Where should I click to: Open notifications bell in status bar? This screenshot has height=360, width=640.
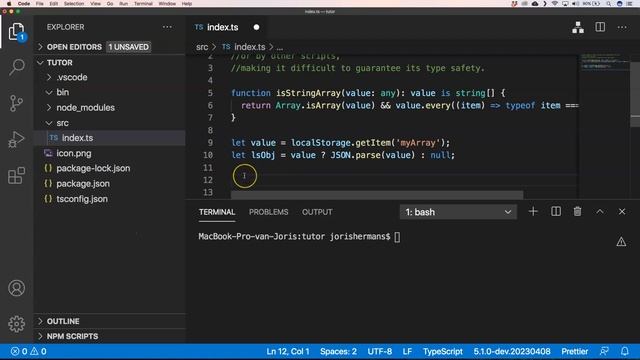[624, 351]
